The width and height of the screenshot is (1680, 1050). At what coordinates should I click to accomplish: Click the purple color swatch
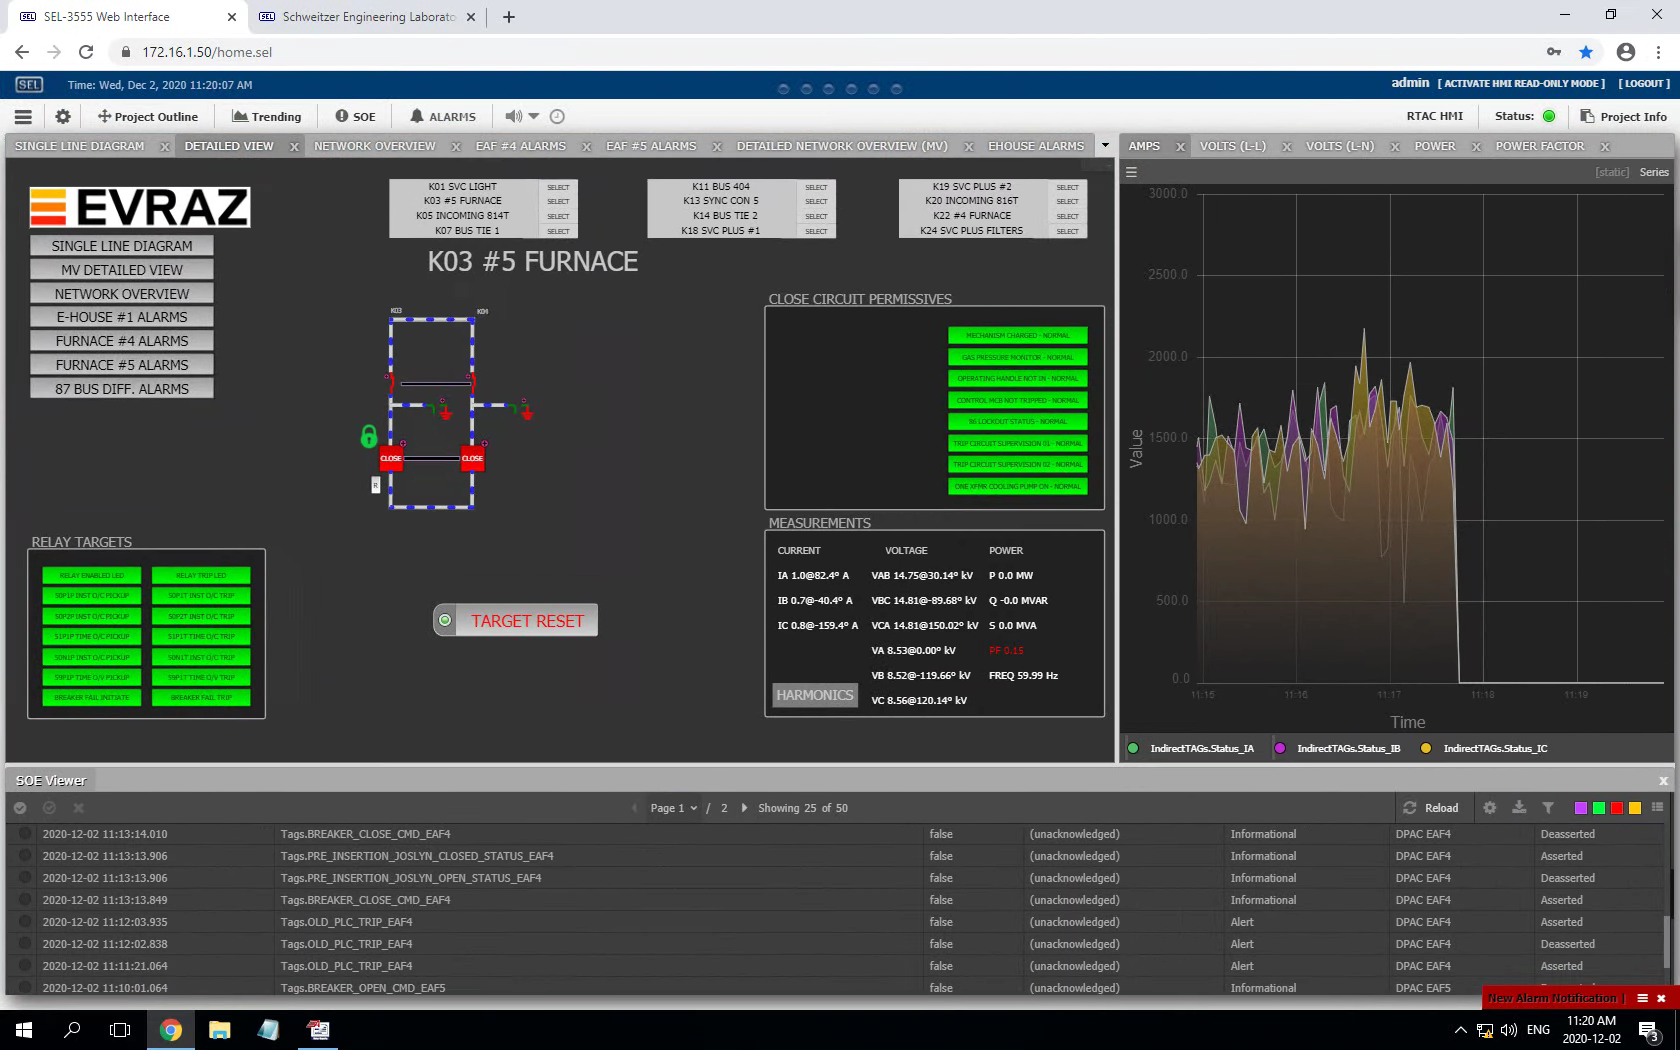(x=1581, y=808)
